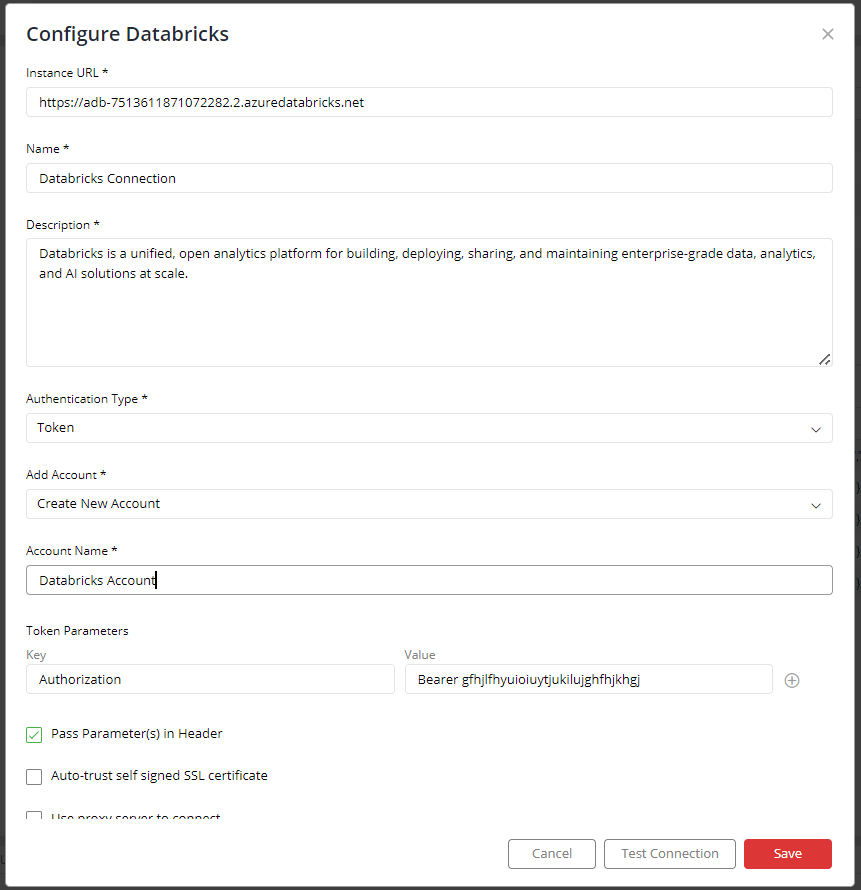
Task: Click the Instance URL input field
Action: pos(429,102)
